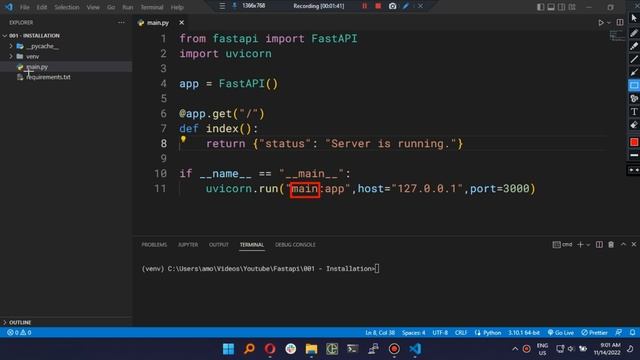This screenshot has height=360, width=640.
Task: Click the lightbulb quick fix icon
Action: pos(183,140)
